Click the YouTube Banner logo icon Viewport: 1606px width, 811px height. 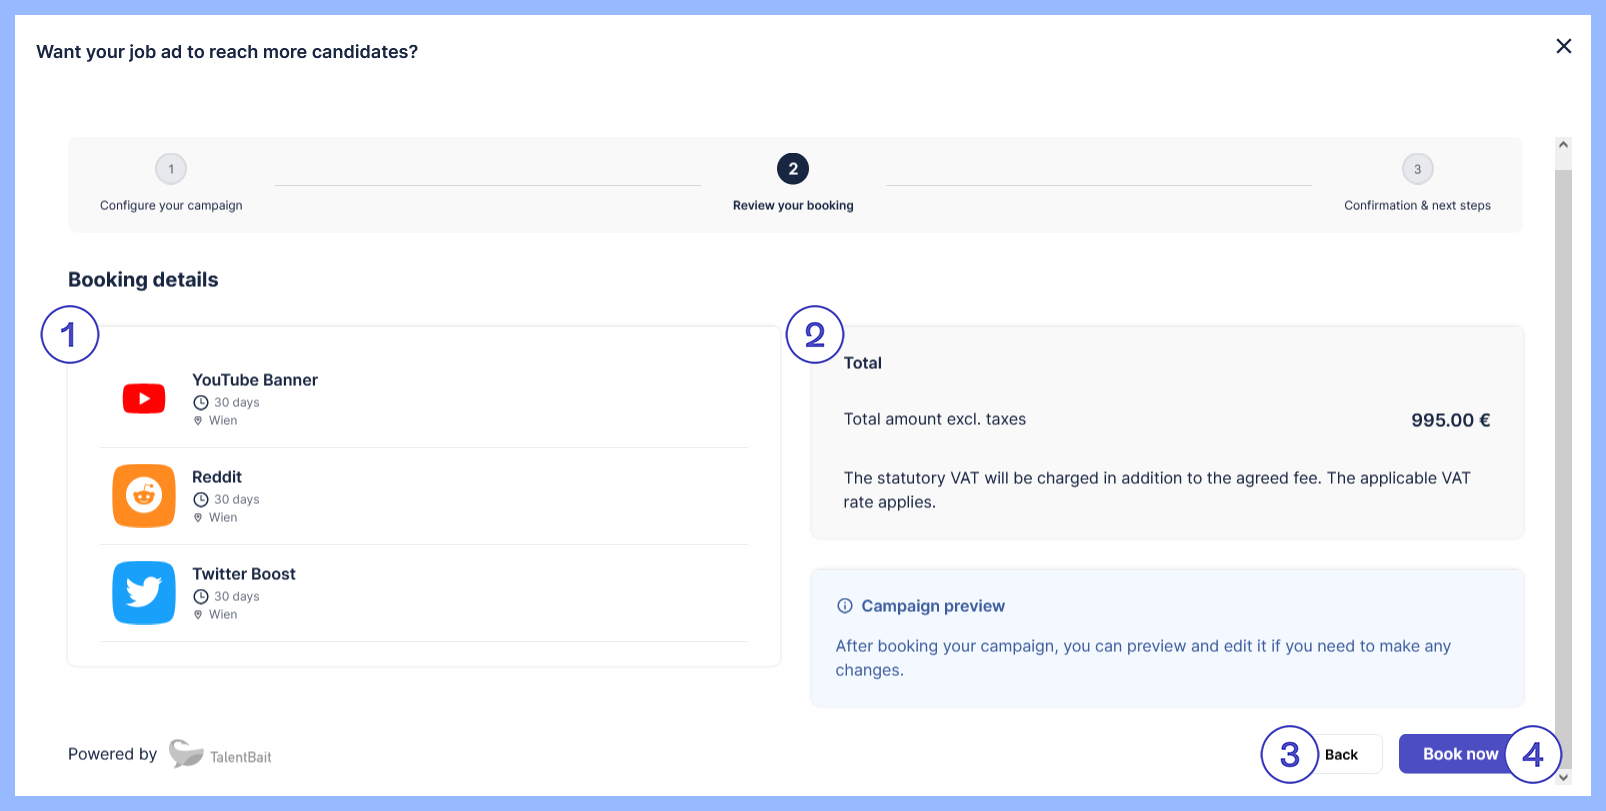[144, 399]
